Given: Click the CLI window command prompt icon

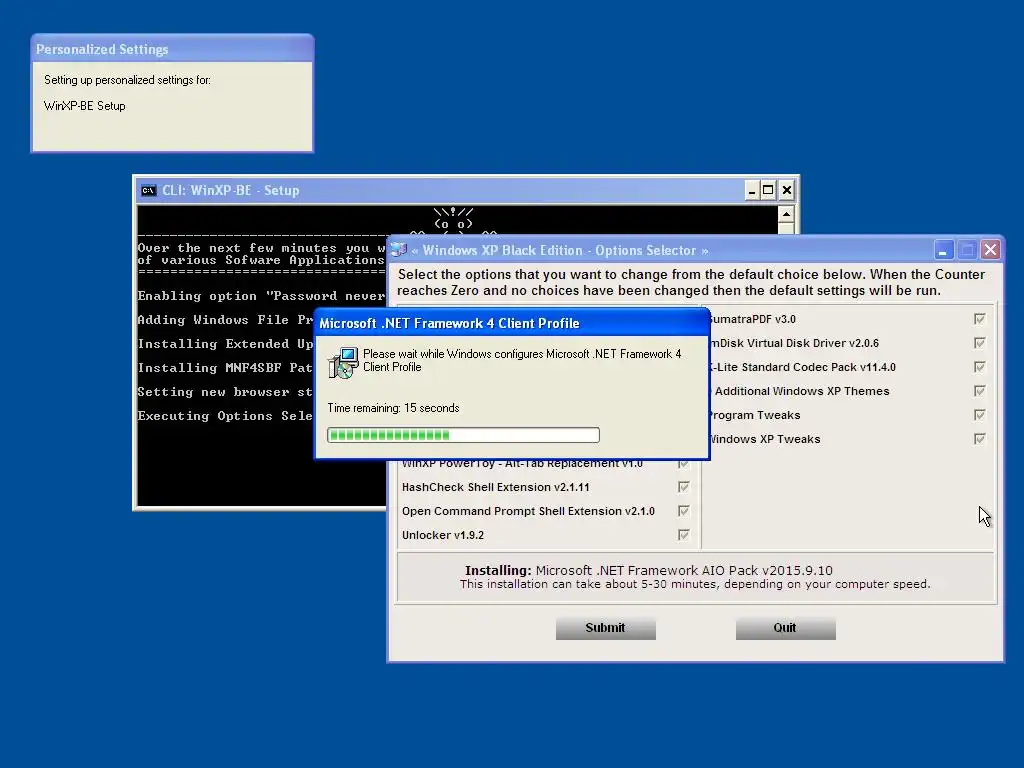Looking at the screenshot, I should coord(148,191).
